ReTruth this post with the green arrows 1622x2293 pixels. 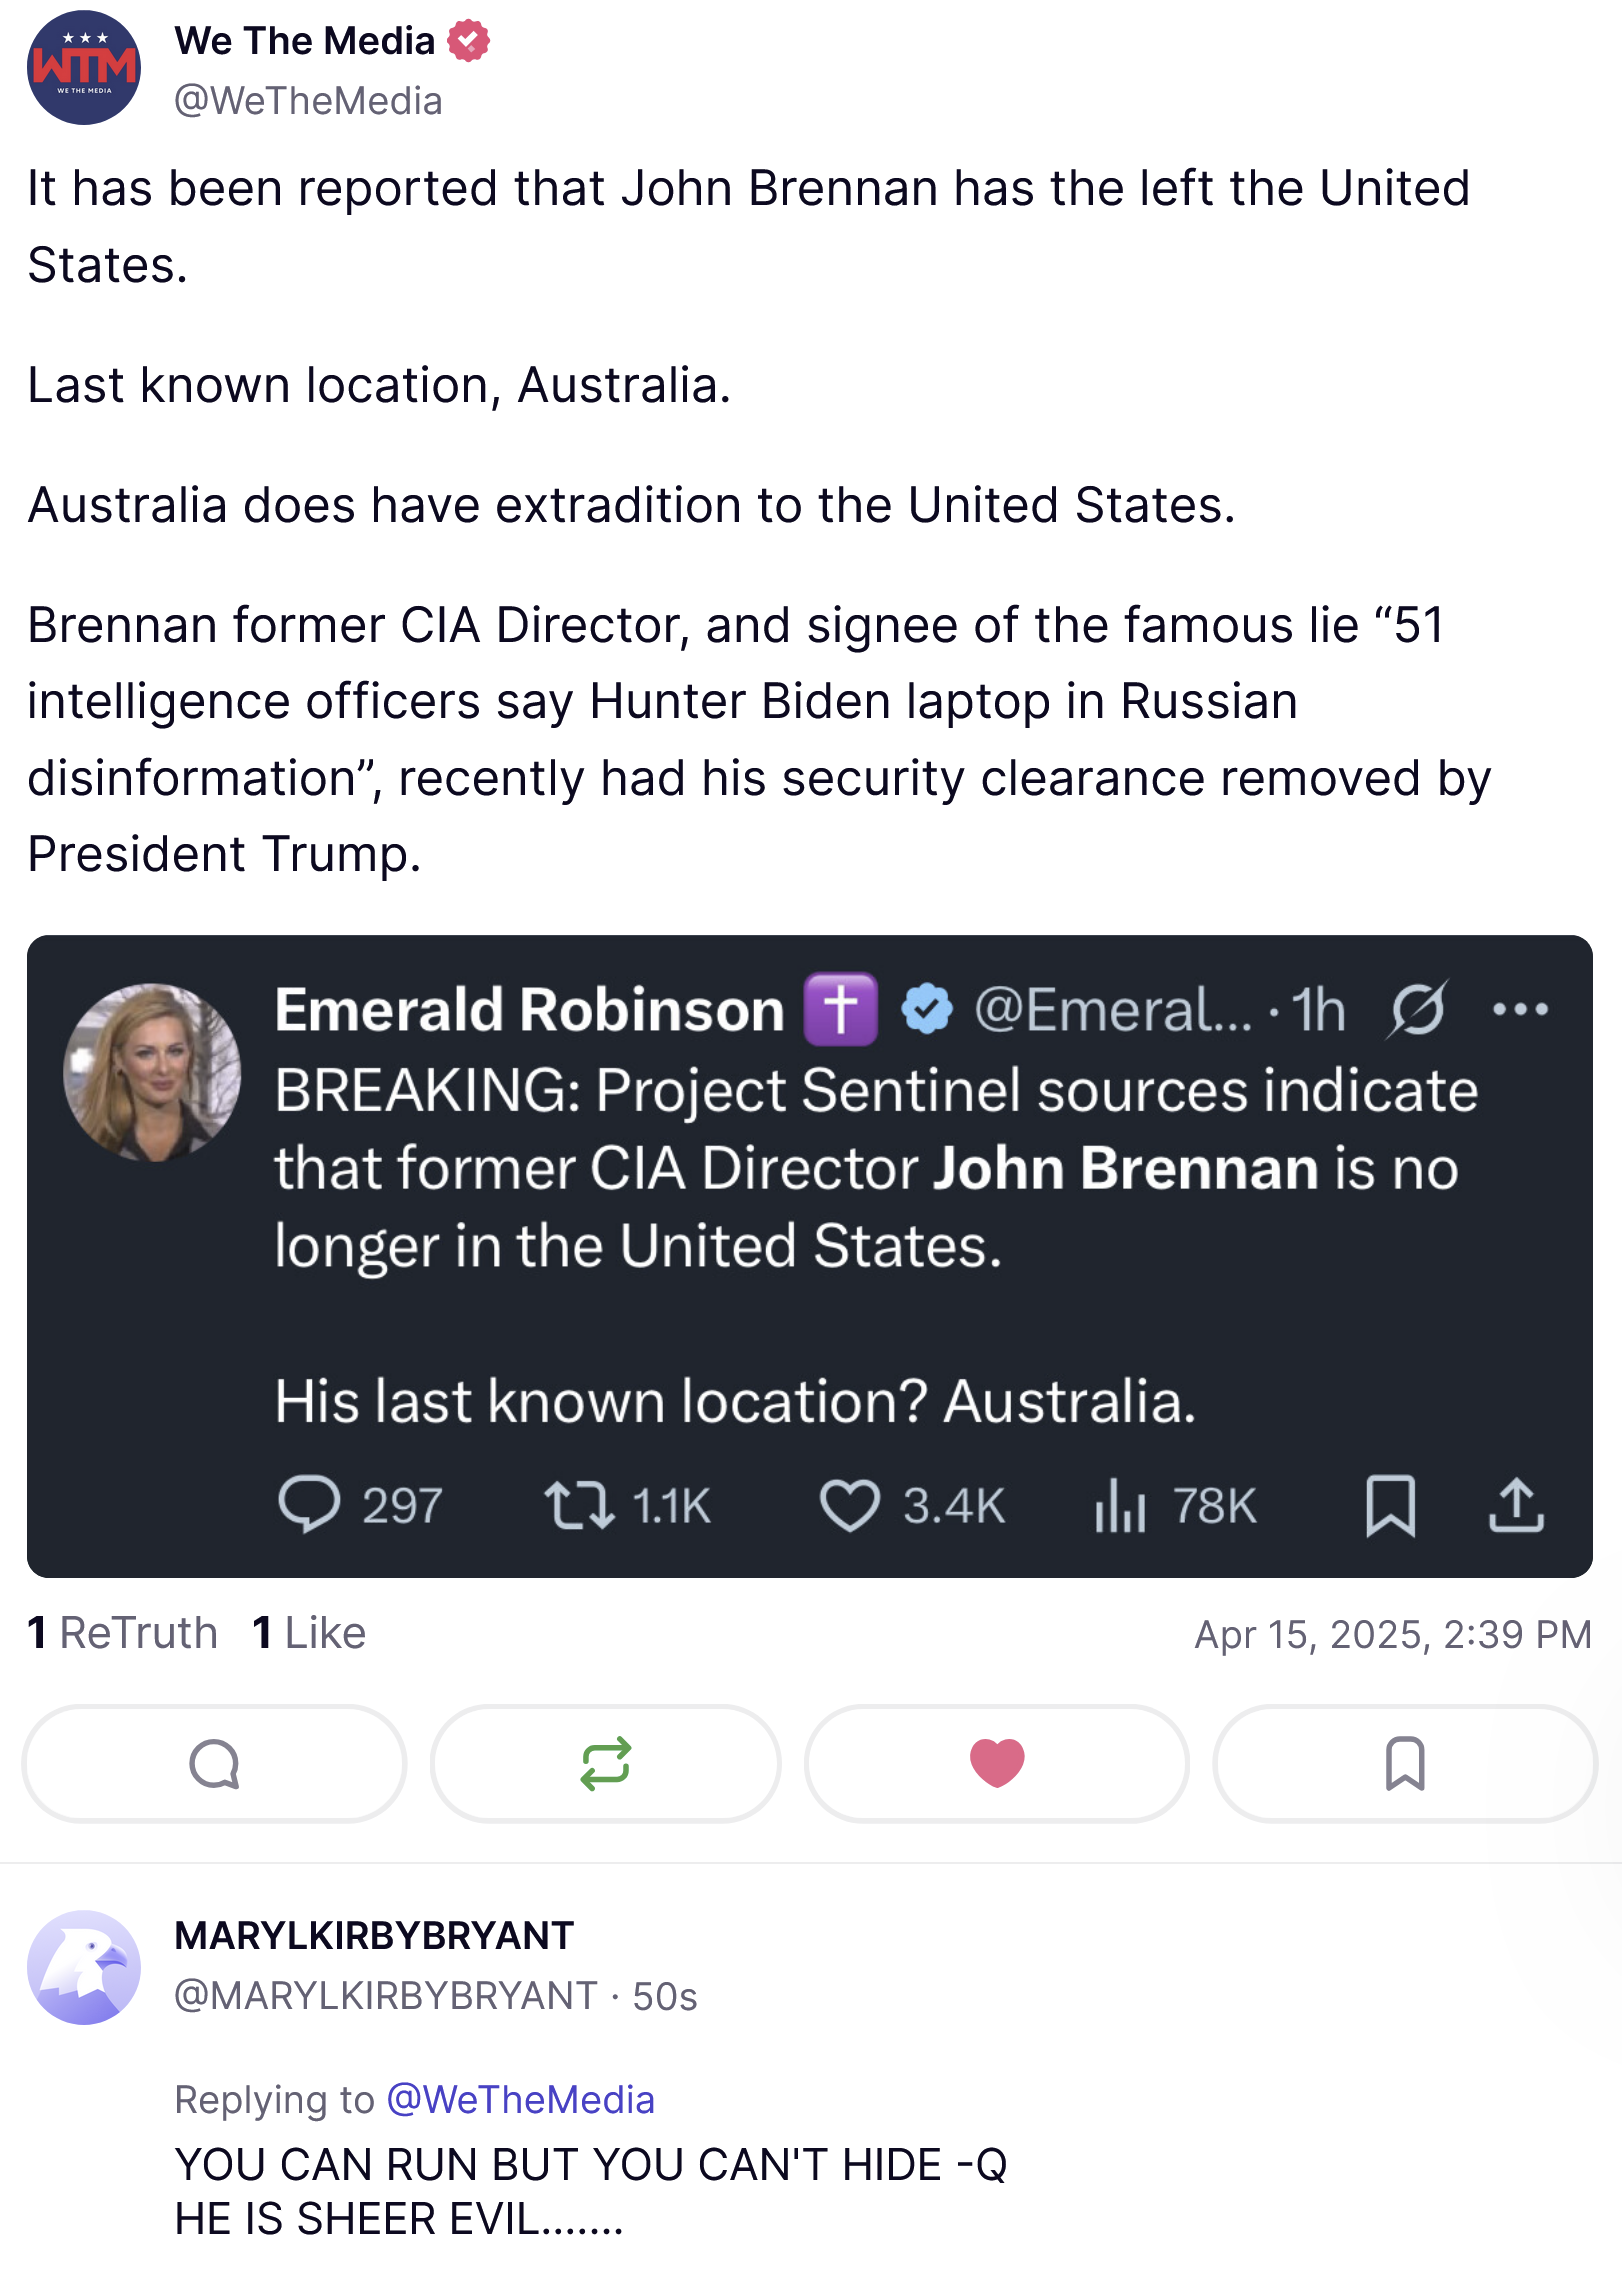coord(605,1763)
